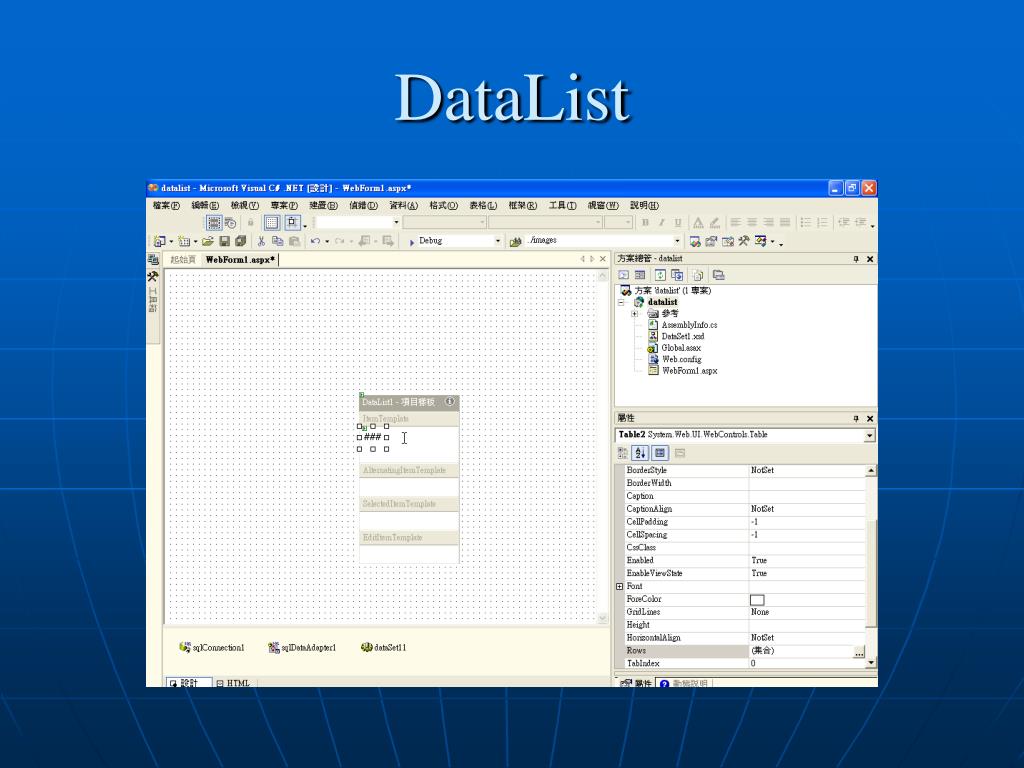Click the Properties grid scrollbar down arrow
1024x768 pixels.
point(871,663)
